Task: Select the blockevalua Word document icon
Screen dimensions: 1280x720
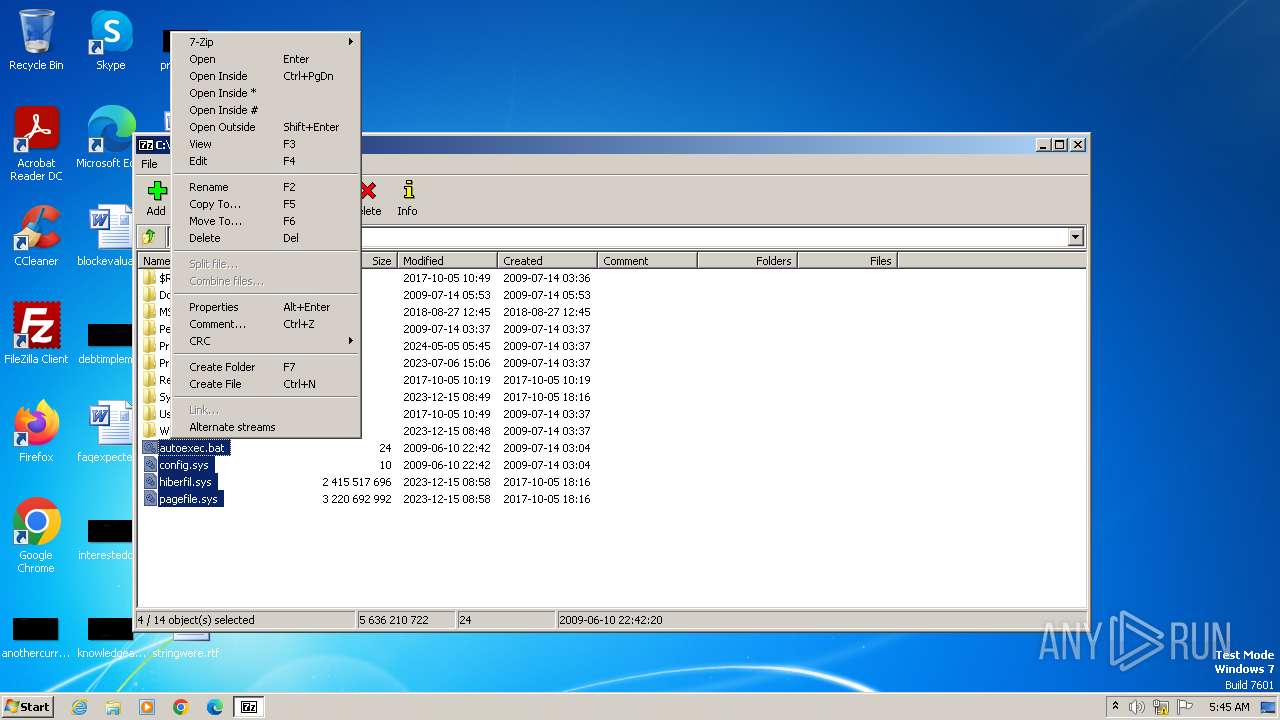Action: [108, 236]
